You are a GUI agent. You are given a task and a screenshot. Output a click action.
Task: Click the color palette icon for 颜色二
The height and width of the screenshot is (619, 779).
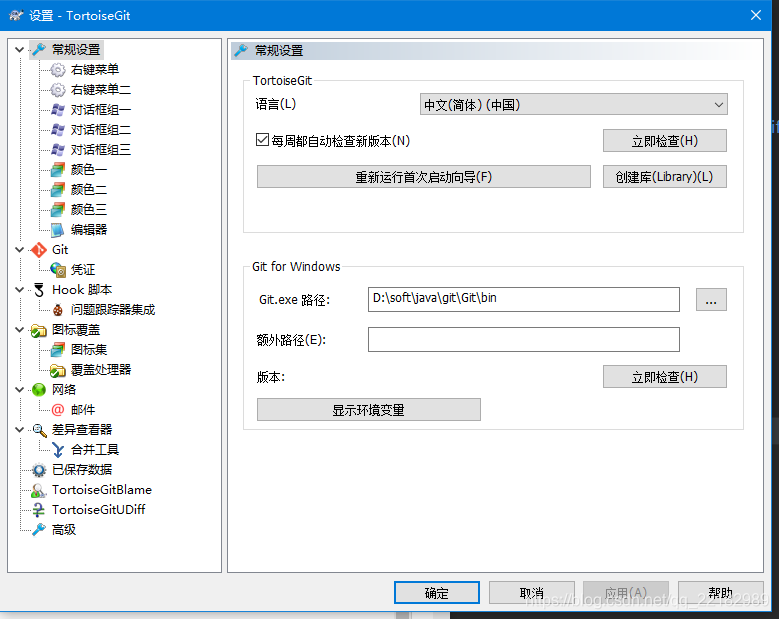pyautogui.click(x=58, y=190)
